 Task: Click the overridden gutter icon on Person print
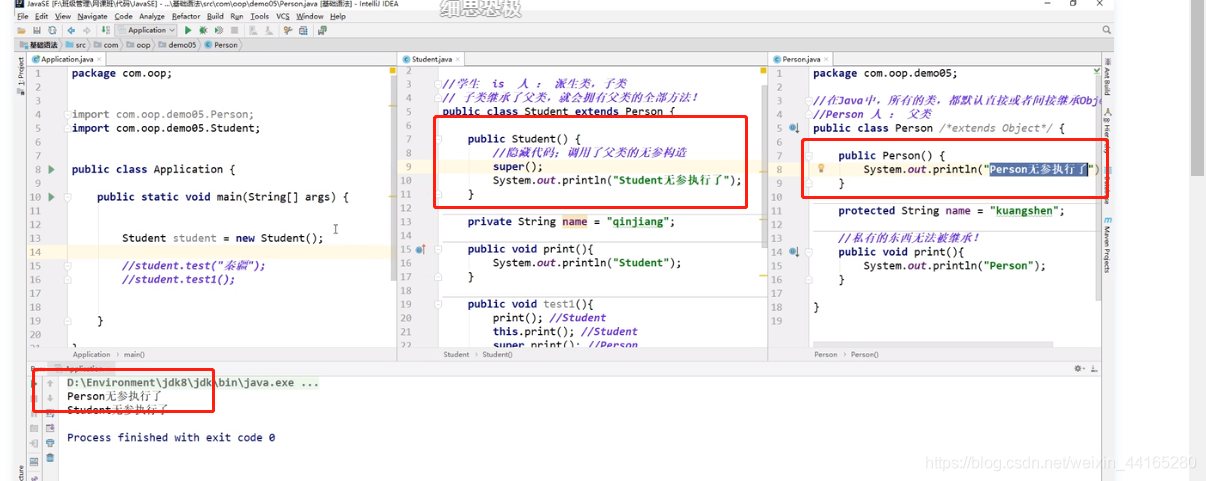pyautogui.click(x=794, y=252)
